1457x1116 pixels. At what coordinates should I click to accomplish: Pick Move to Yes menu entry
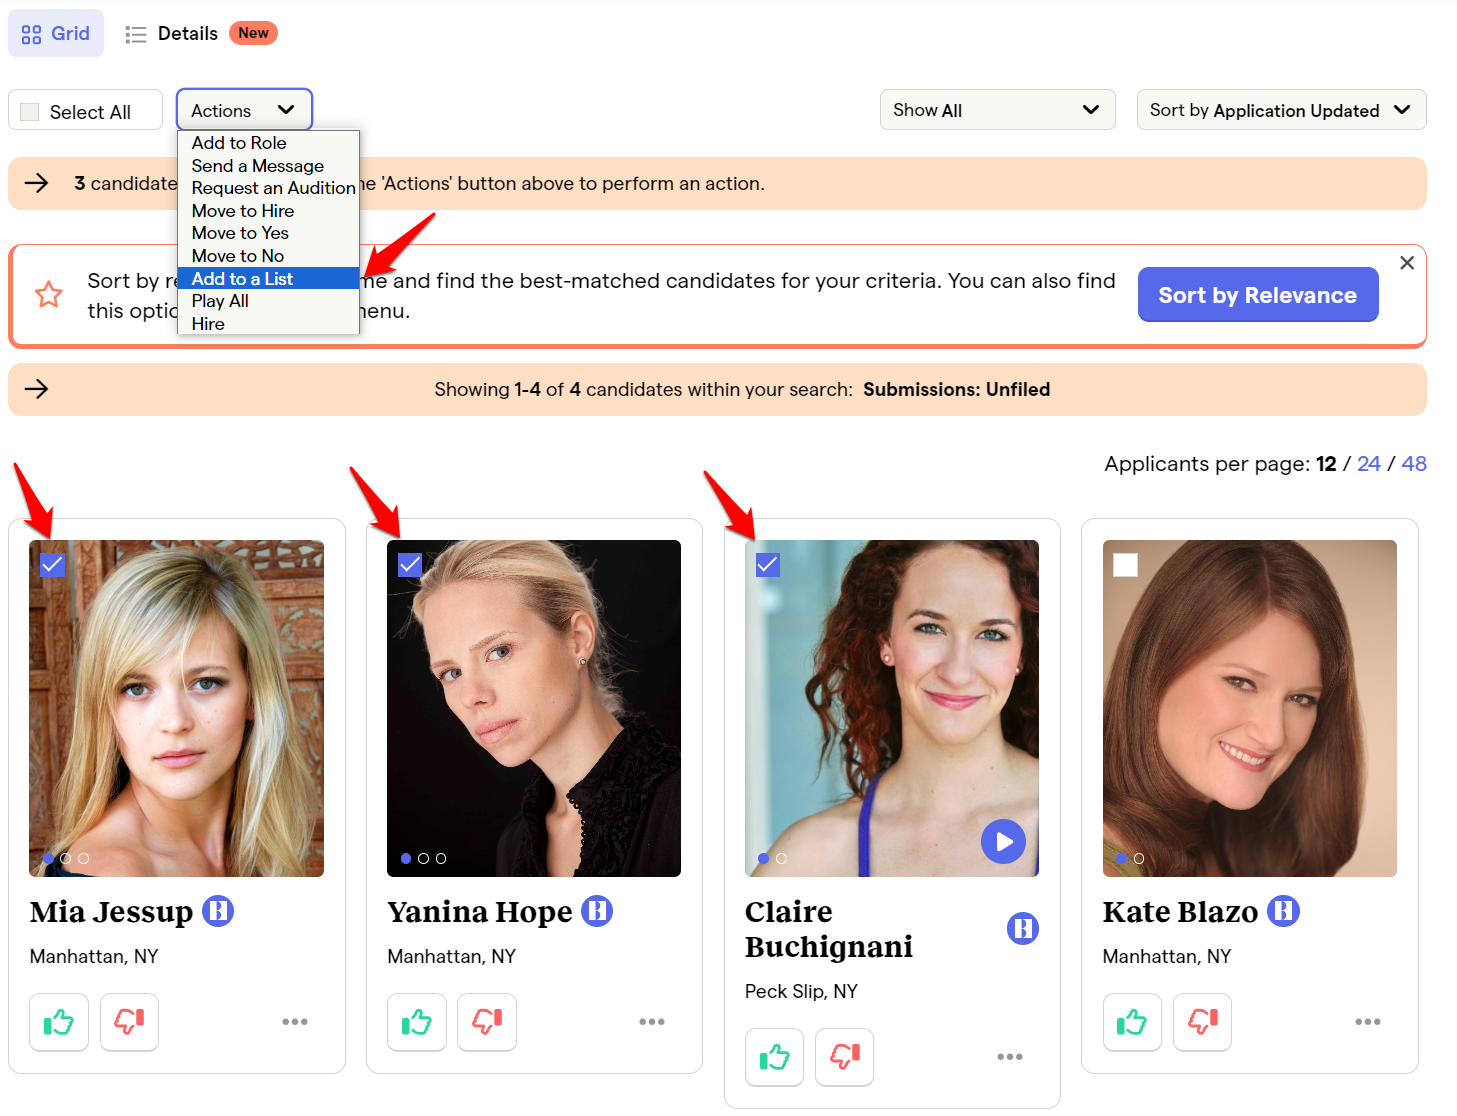click(240, 233)
